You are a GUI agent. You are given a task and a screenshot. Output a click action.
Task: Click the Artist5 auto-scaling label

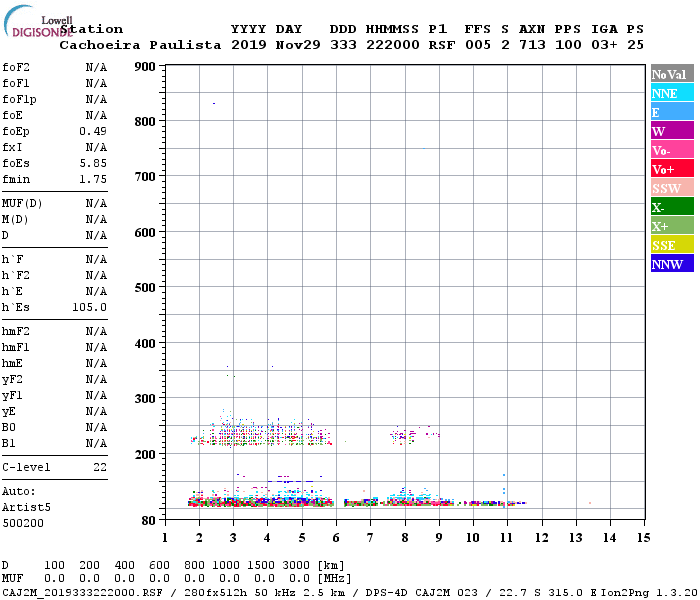[26, 508]
